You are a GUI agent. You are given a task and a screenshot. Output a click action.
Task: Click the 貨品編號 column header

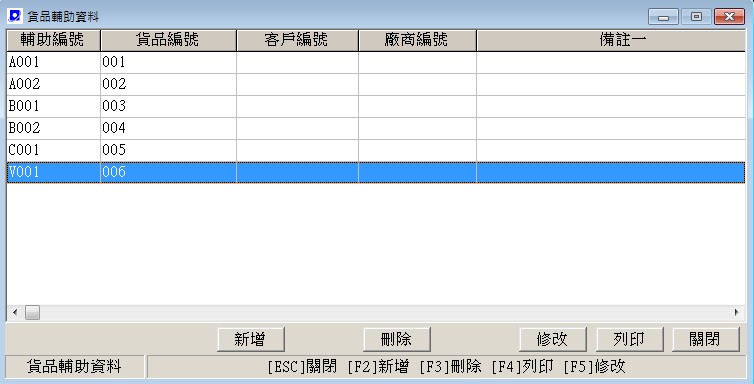168,40
